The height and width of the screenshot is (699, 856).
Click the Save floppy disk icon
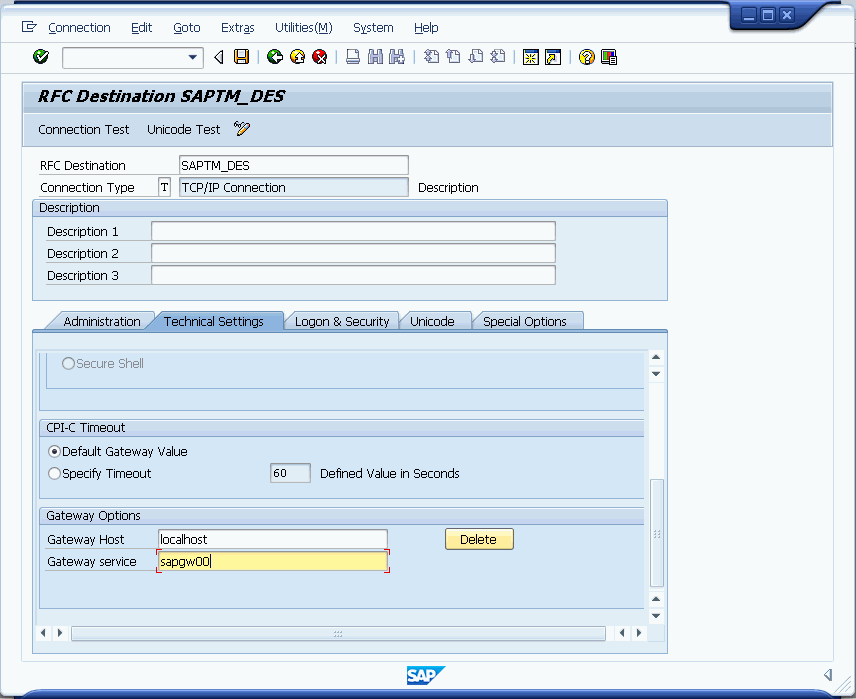click(241, 57)
